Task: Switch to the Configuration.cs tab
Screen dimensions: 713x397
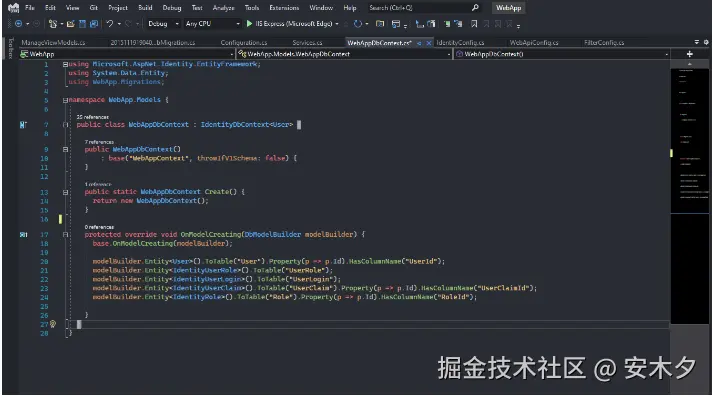Action: [244, 42]
